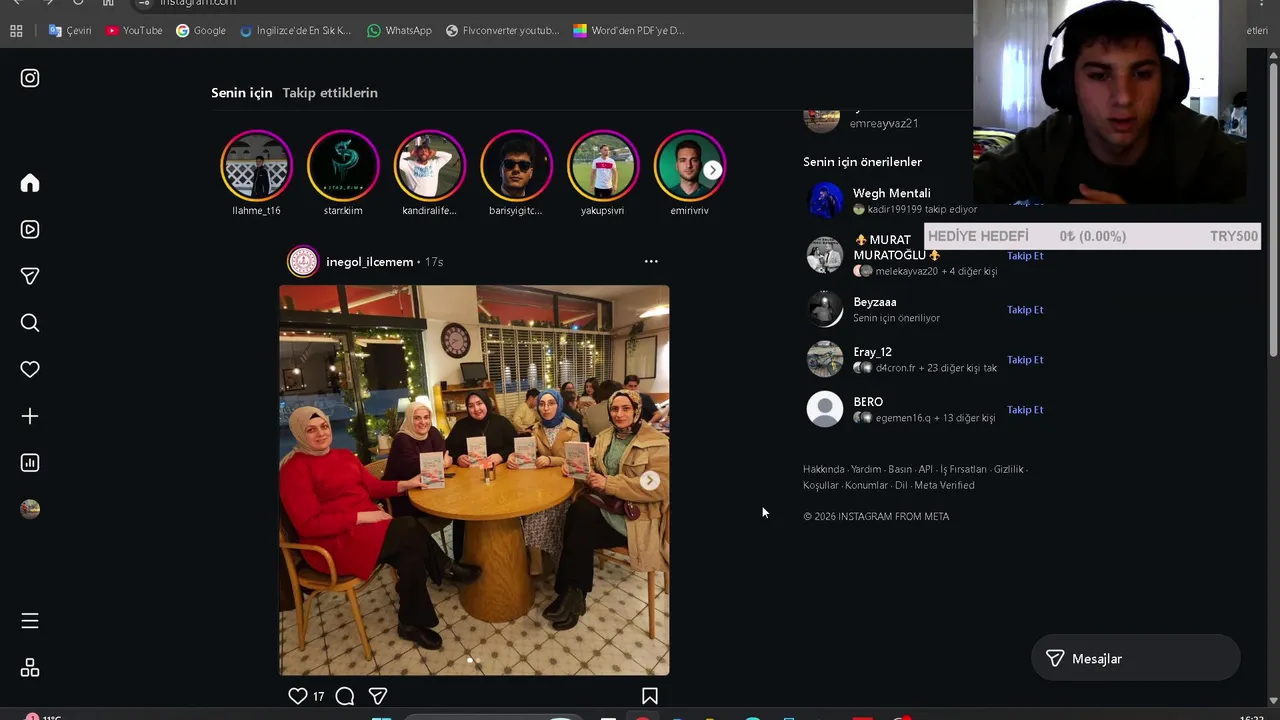Viewport: 1280px width, 720px height.
Task: Open ilahme_t16 story
Action: pyautogui.click(x=257, y=166)
